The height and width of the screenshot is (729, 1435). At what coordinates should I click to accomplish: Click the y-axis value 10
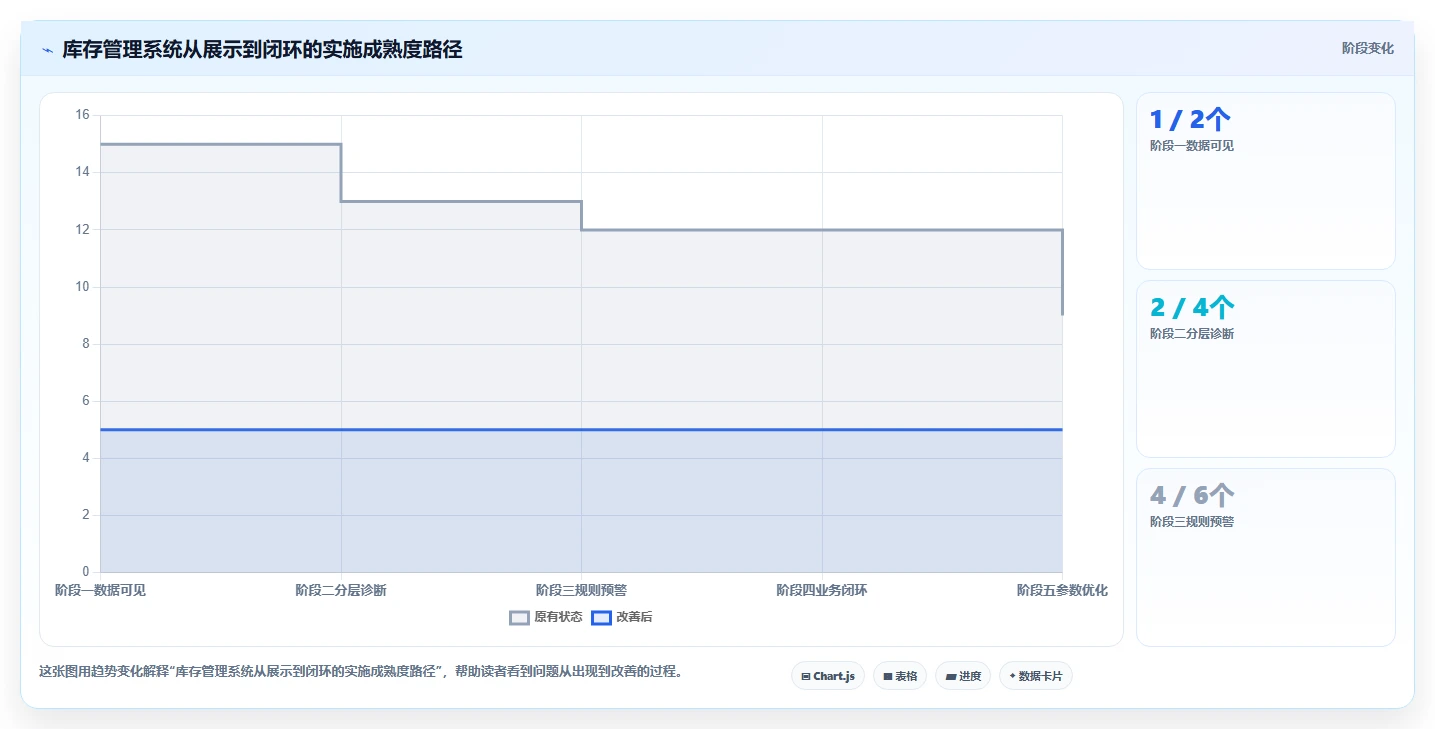click(82, 287)
